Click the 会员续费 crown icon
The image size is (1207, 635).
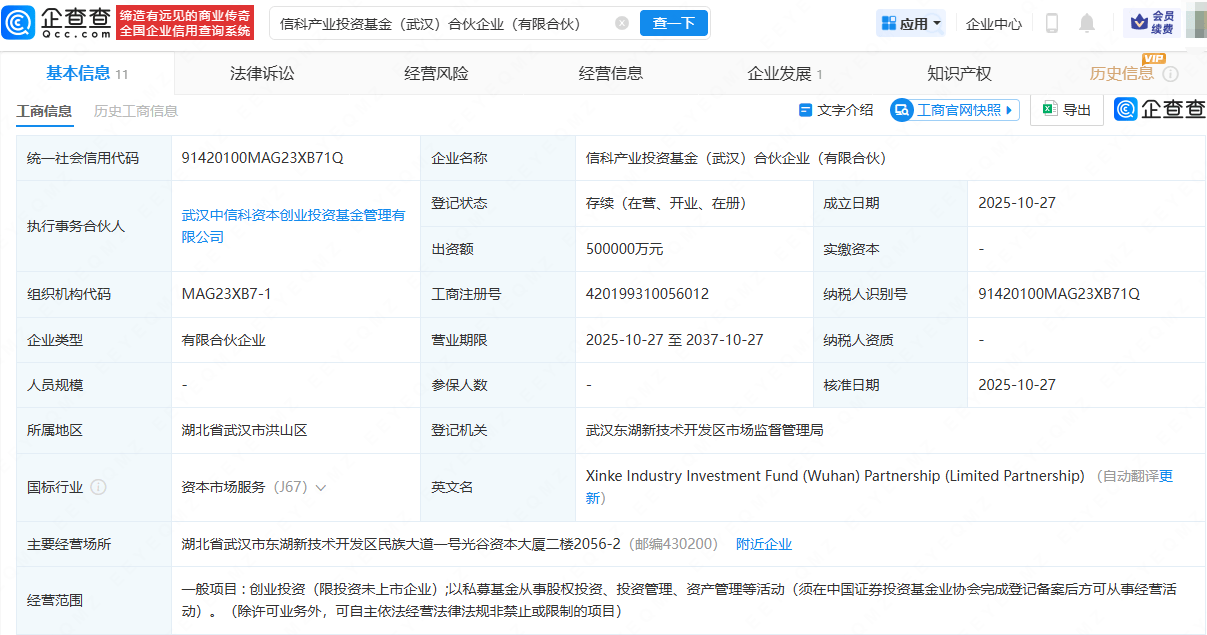tap(1139, 22)
